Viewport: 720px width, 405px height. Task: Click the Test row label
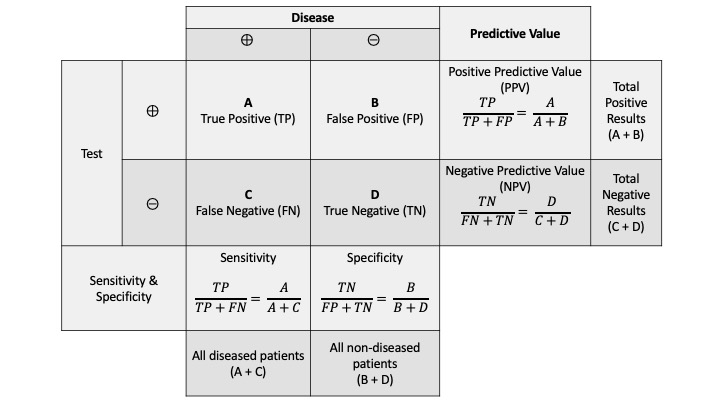[92, 153]
